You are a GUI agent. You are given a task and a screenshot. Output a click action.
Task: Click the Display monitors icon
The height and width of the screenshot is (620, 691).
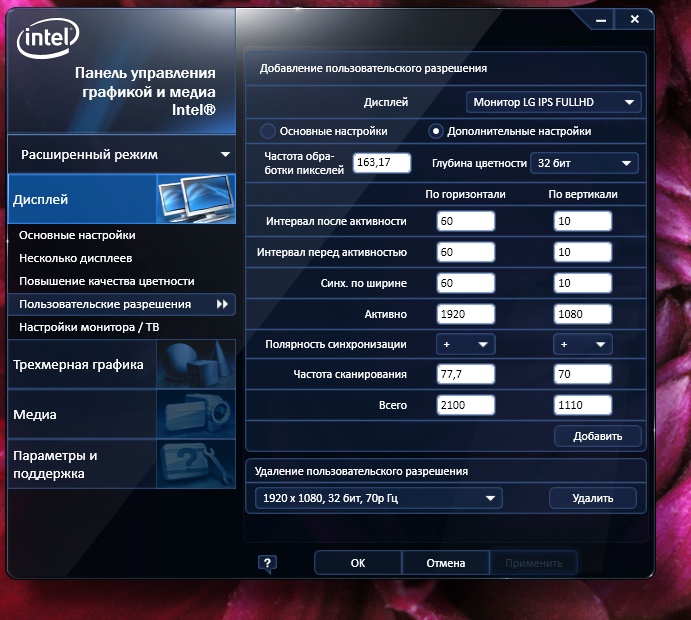(x=196, y=199)
